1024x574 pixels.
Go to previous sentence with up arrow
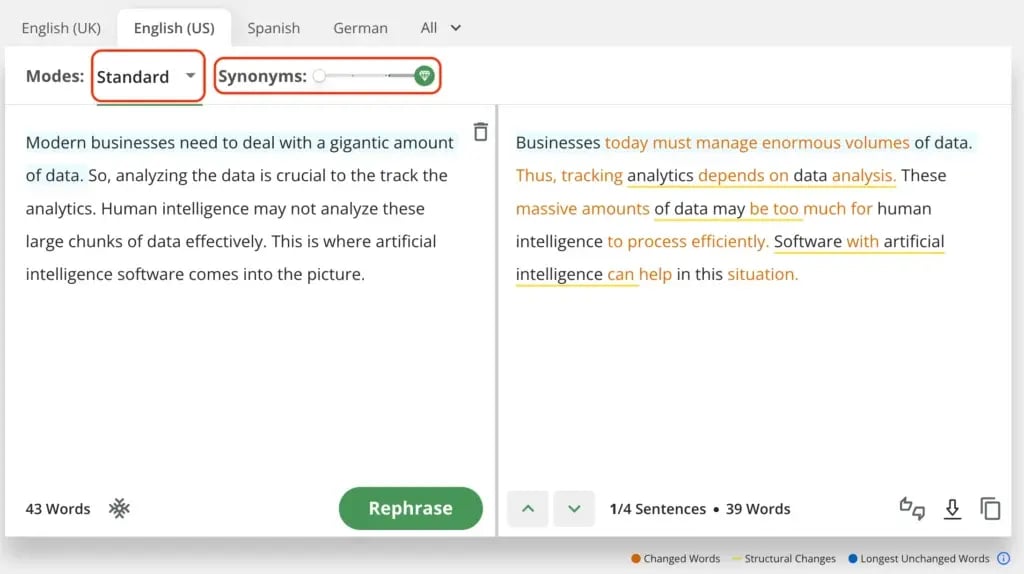[528, 509]
